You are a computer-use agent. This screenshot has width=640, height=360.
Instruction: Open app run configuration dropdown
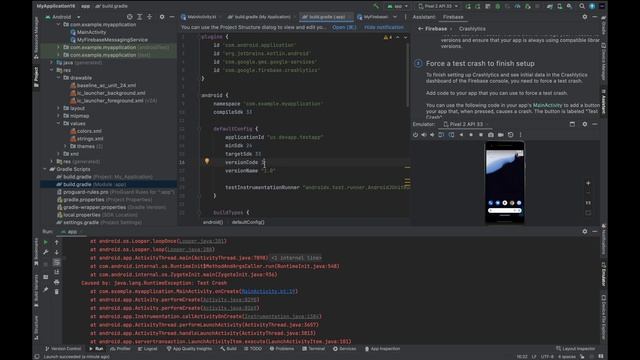coord(398,6)
